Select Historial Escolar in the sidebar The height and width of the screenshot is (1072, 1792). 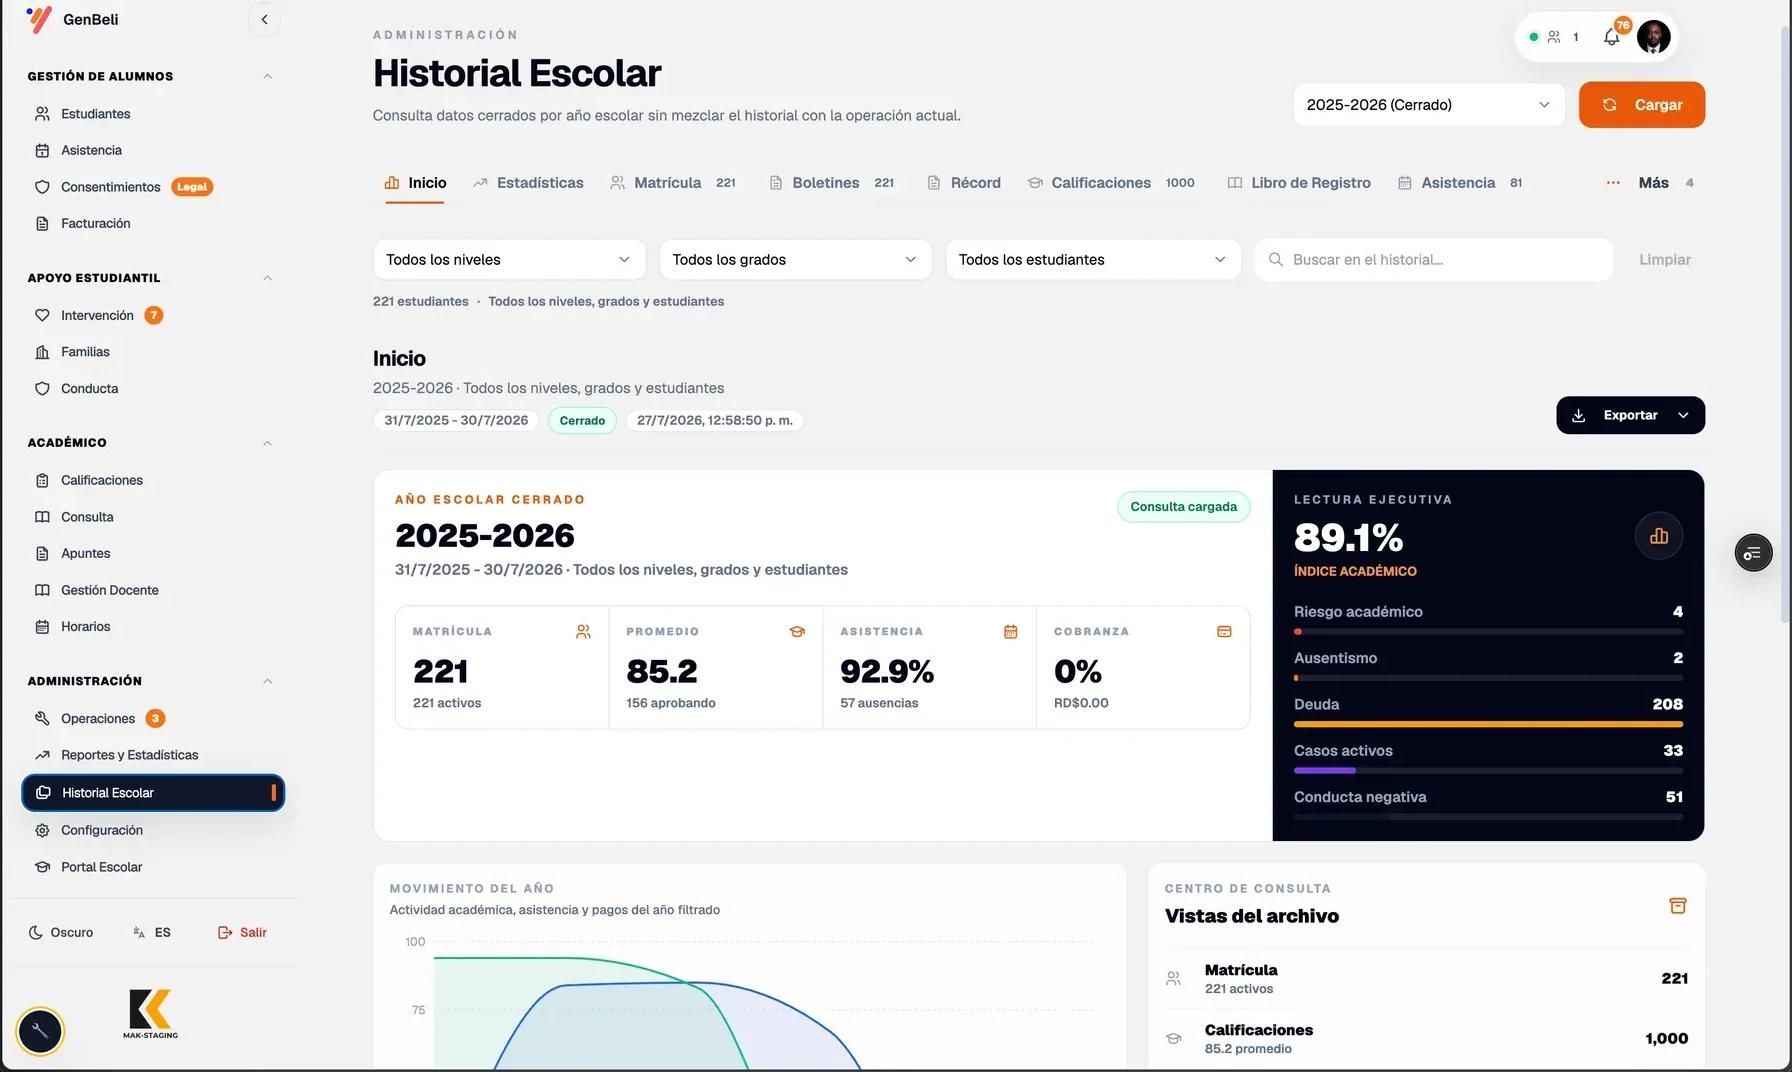click(x=153, y=793)
